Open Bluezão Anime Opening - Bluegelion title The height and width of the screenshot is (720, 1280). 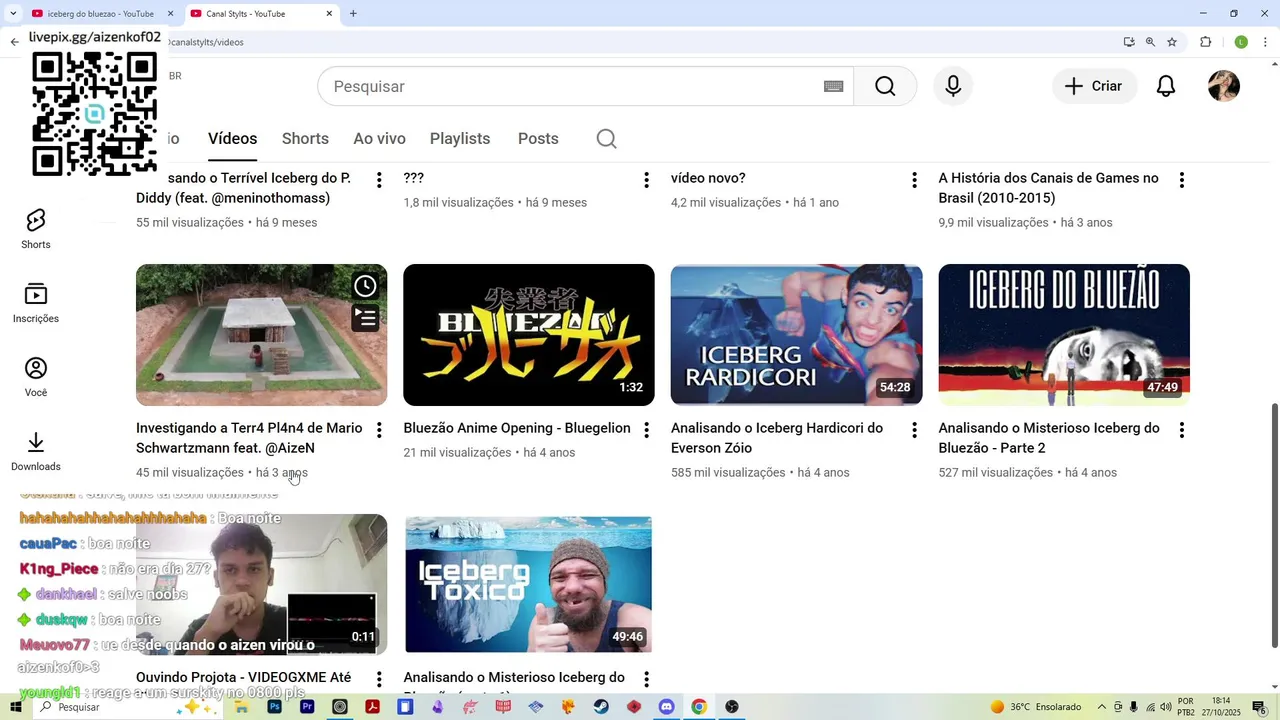coord(517,428)
